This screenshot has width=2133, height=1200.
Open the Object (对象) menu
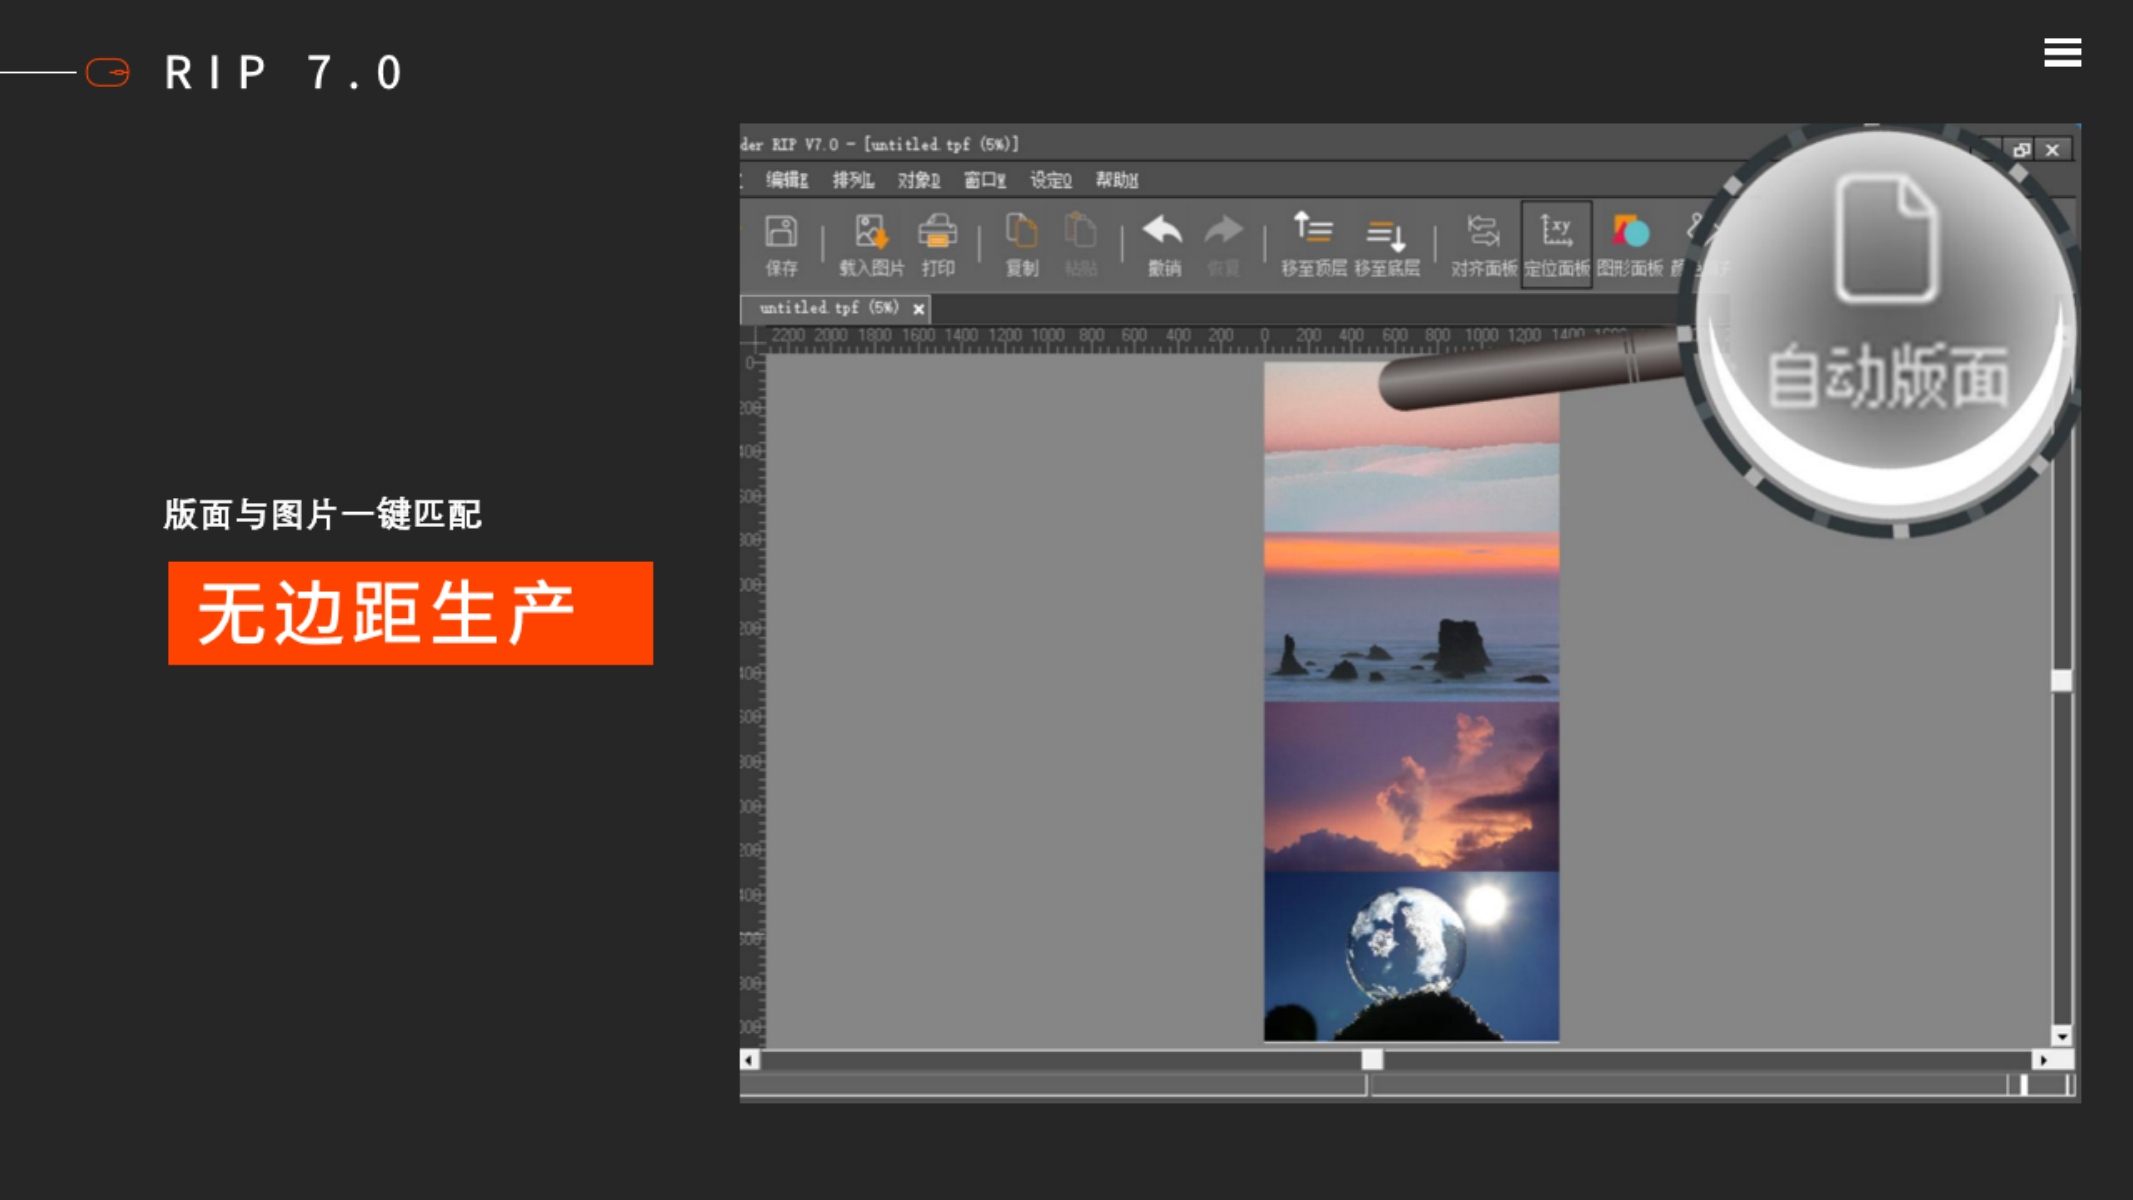pyautogui.click(x=918, y=180)
